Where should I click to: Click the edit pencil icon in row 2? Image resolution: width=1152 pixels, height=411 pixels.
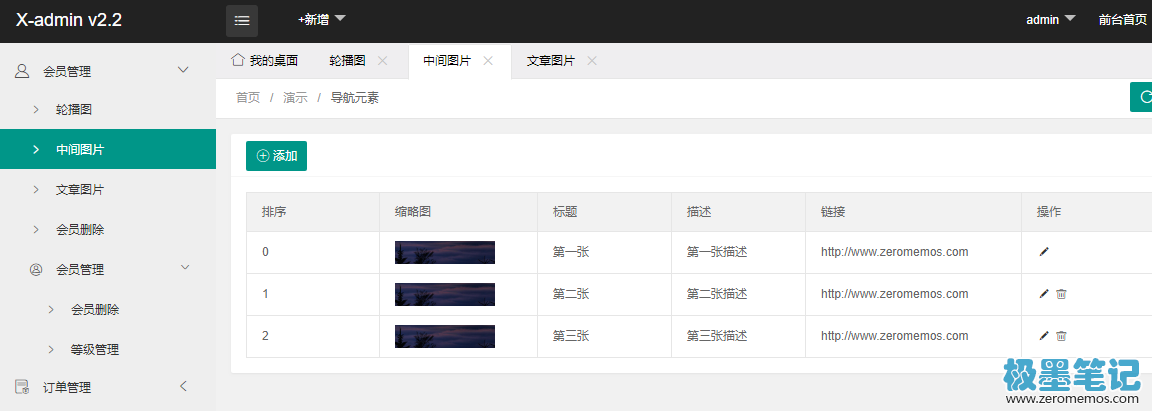1044,336
